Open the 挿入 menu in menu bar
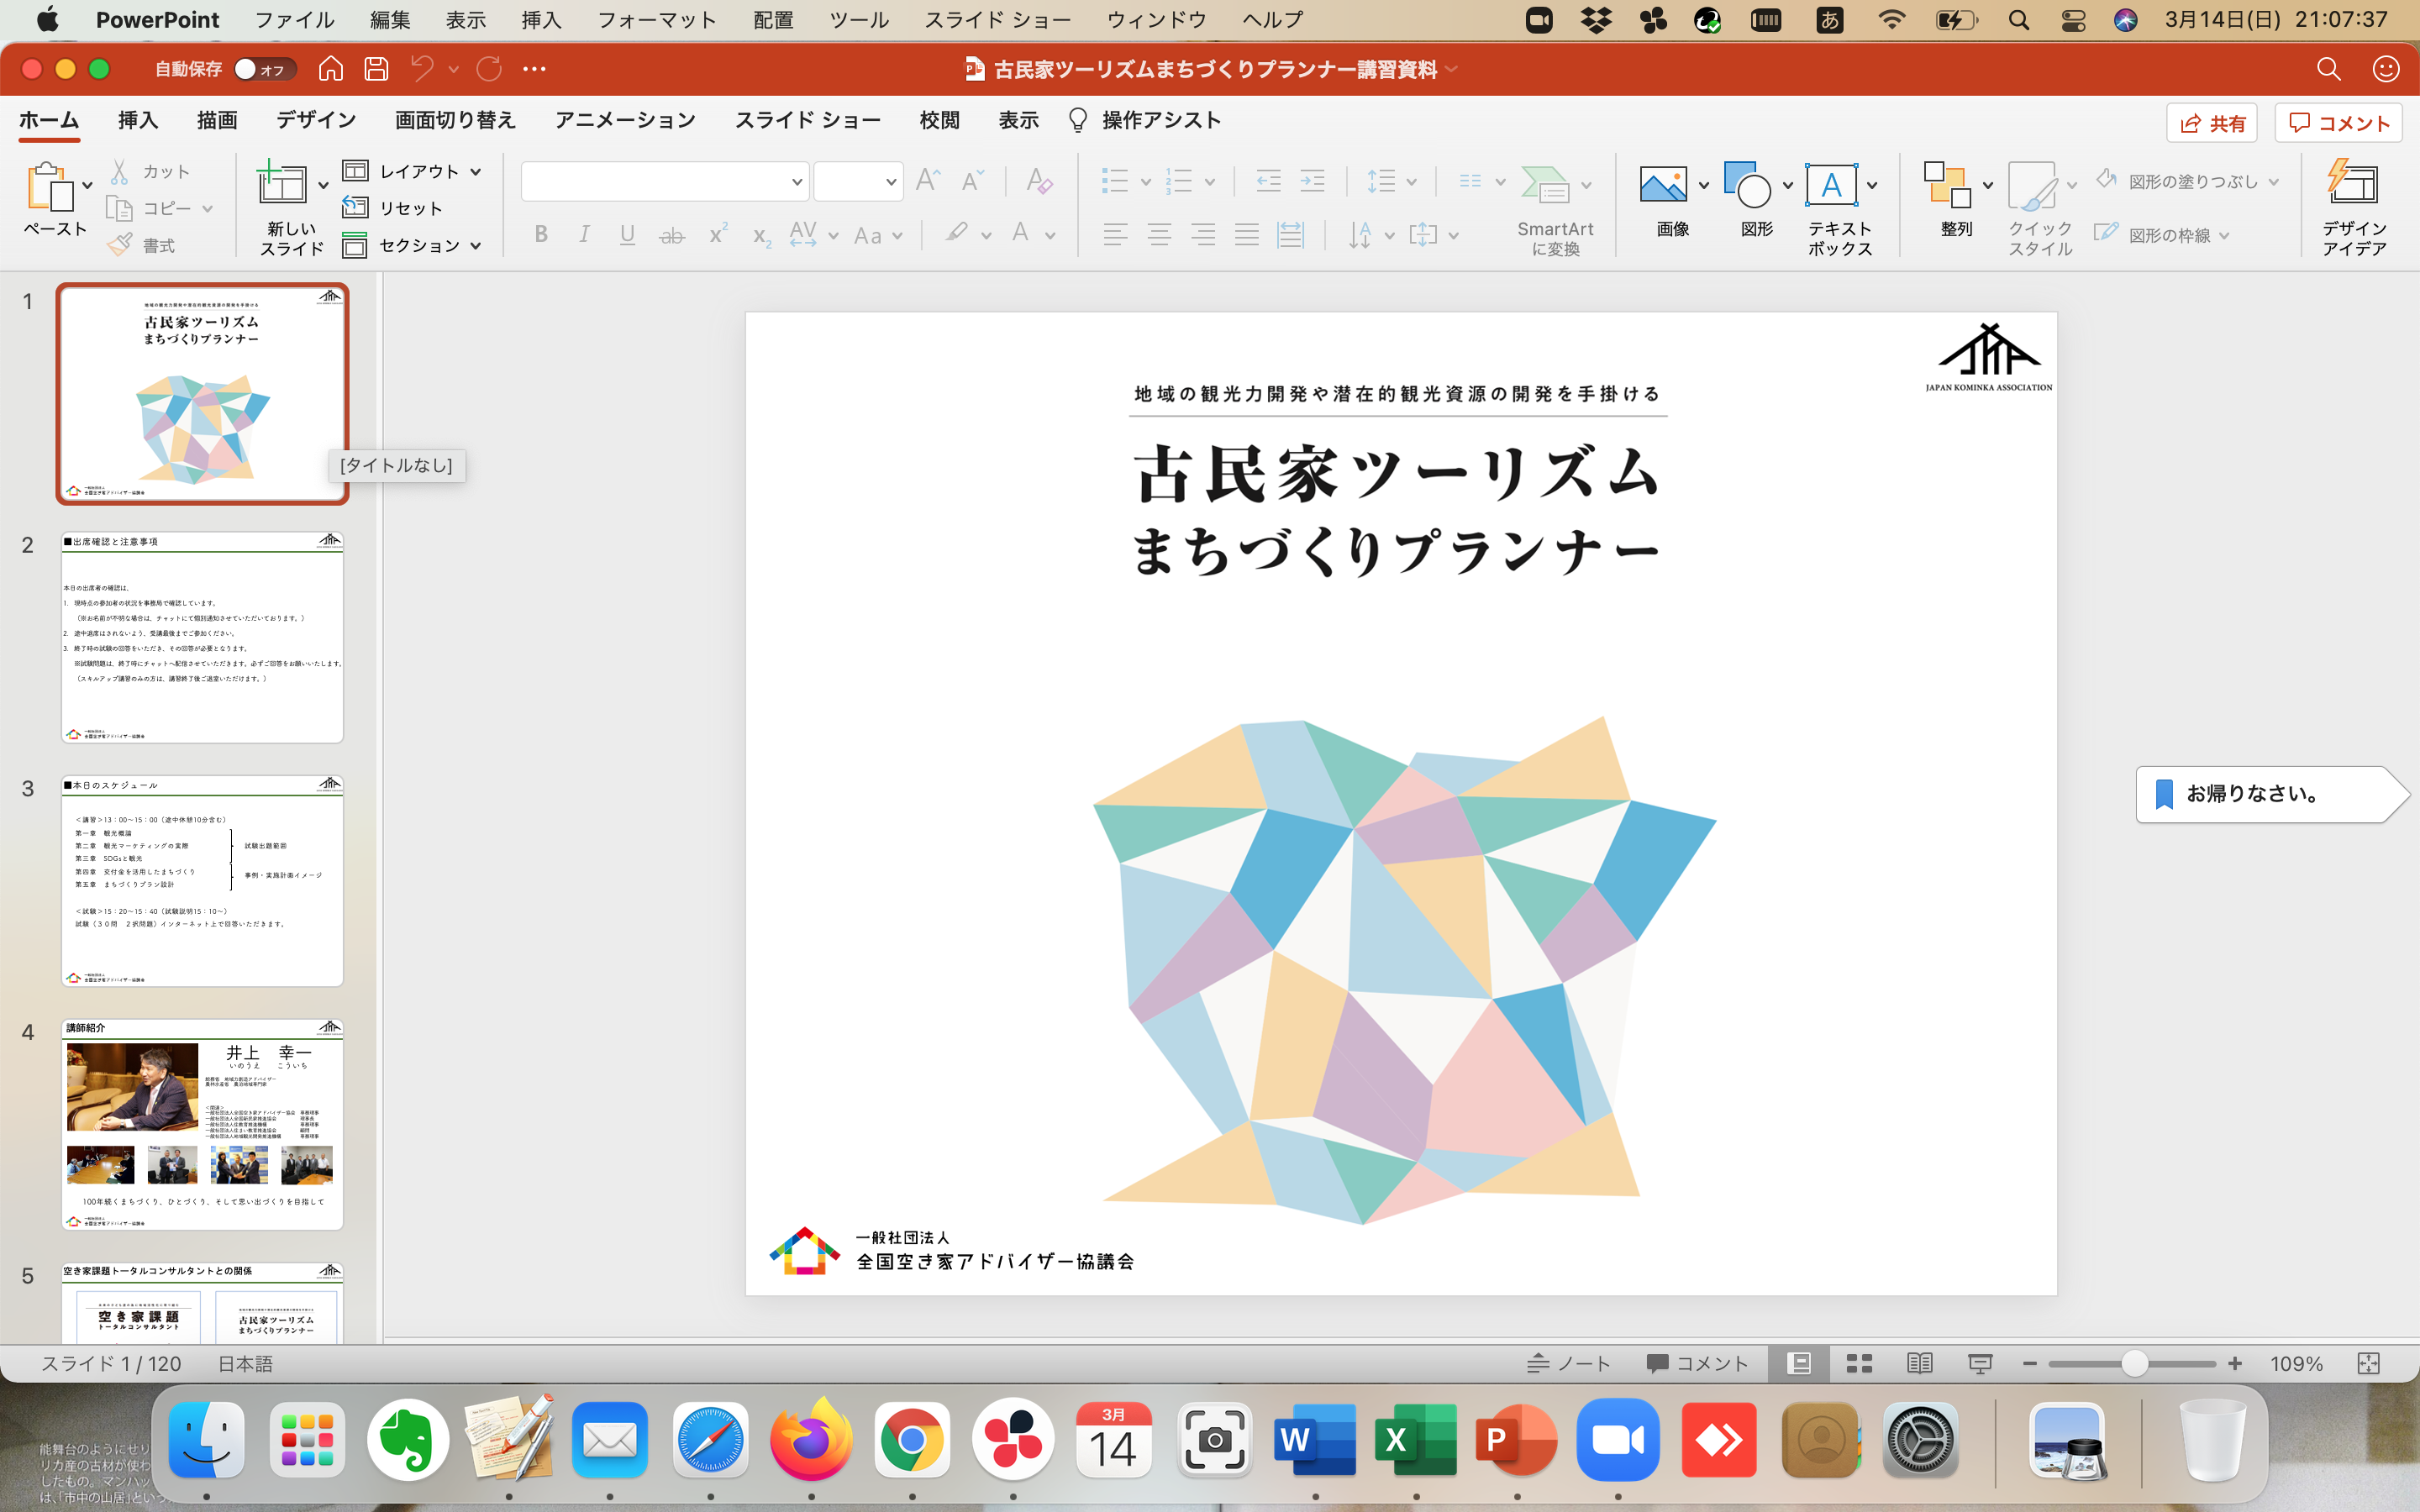Screen dimensions: 2420x1512 pyautogui.click(x=541, y=20)
